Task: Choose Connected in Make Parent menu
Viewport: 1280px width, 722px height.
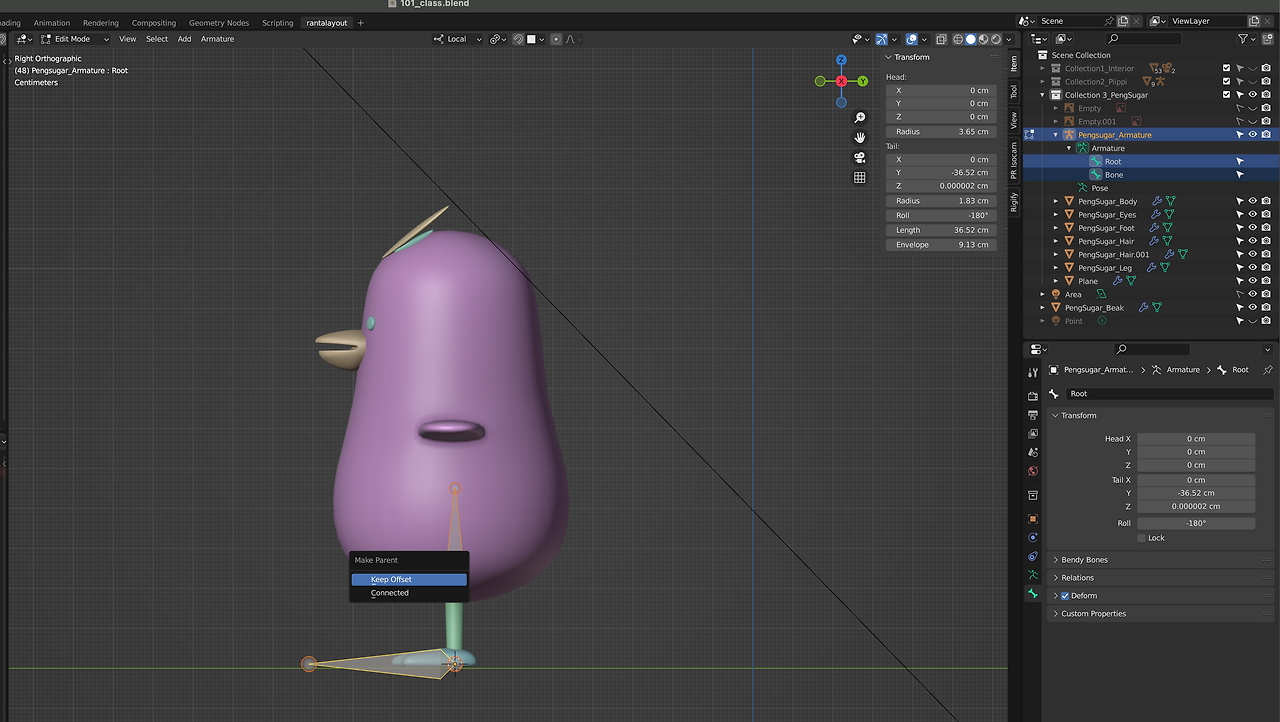Action: [x=390, y=593]
